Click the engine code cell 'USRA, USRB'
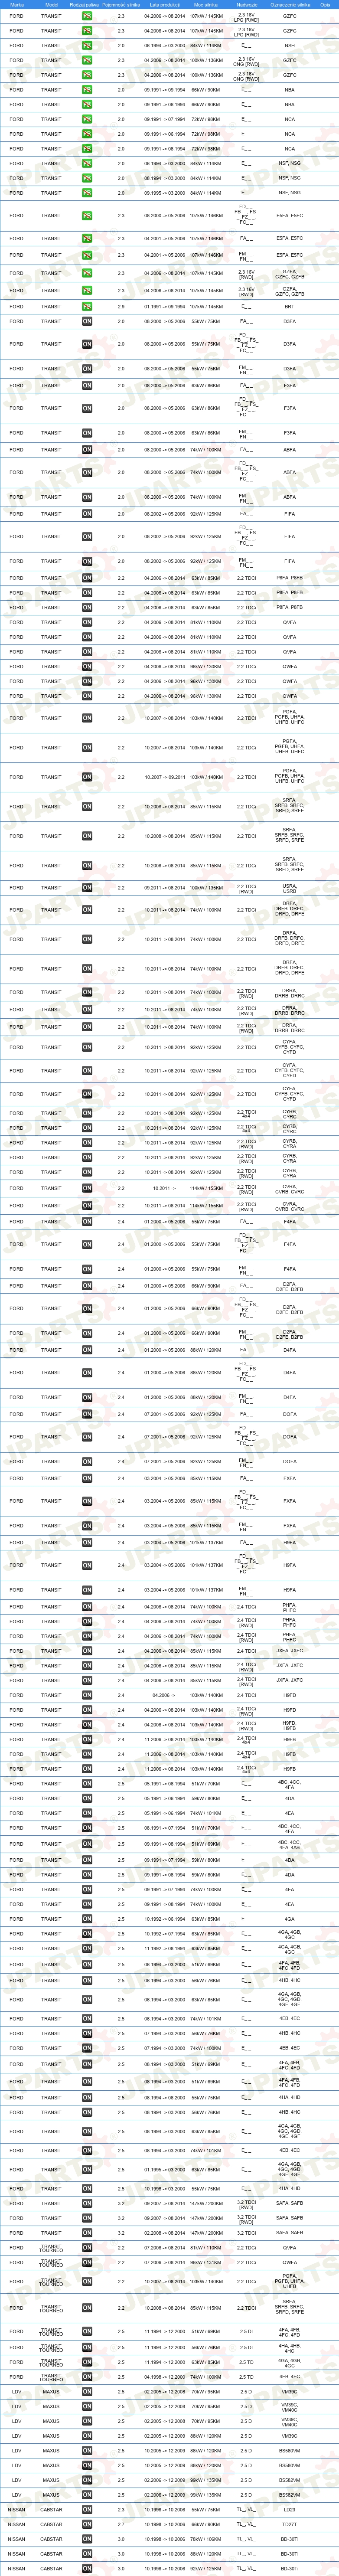 (x=290, y=888)
